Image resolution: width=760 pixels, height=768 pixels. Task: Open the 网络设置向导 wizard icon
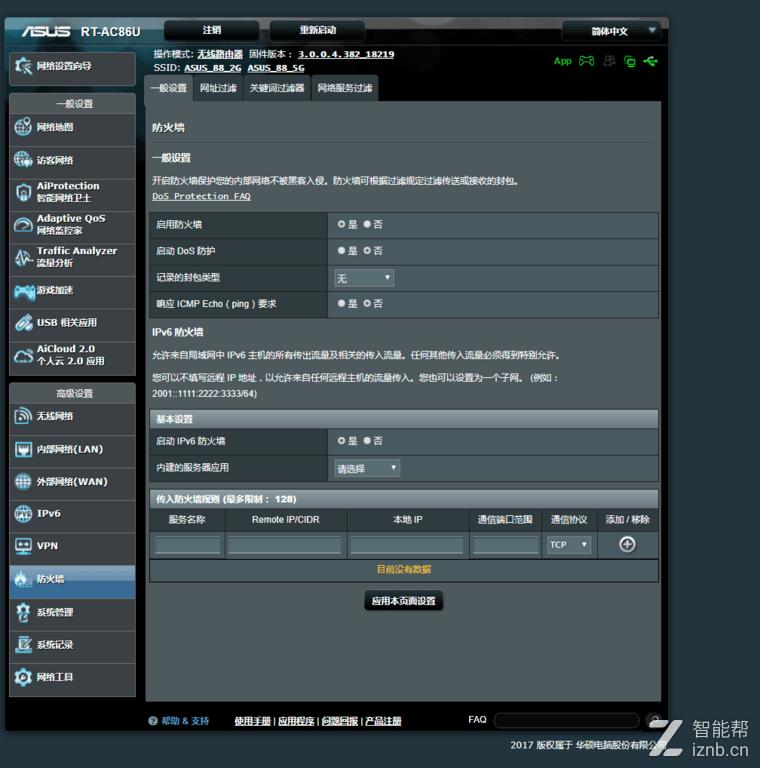(23, 66)
